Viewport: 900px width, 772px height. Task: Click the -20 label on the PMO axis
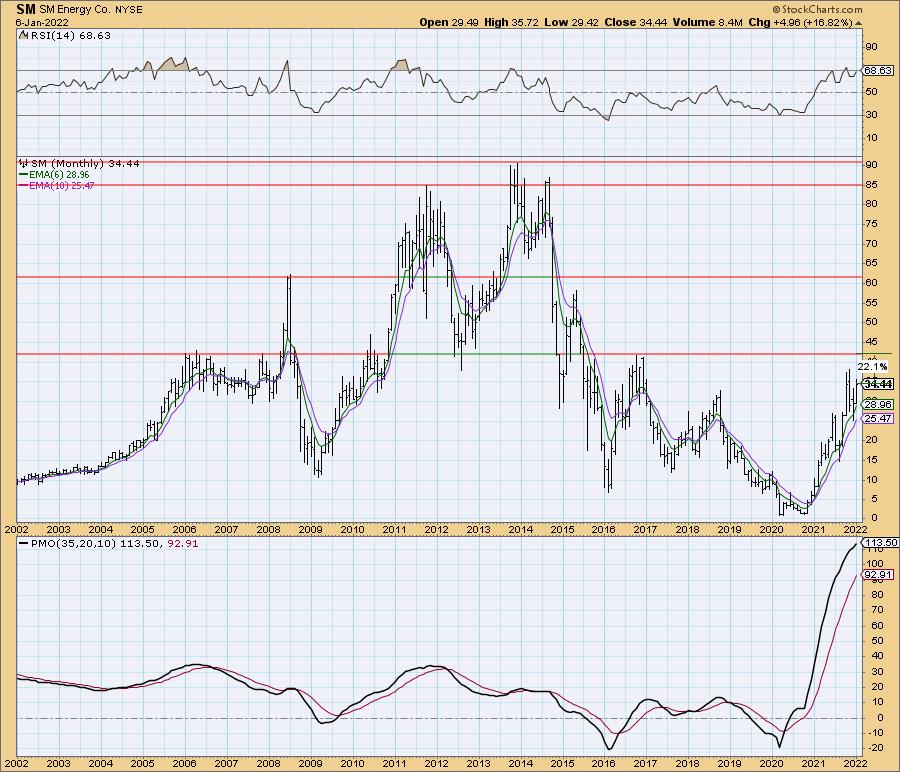pos(874,747)
